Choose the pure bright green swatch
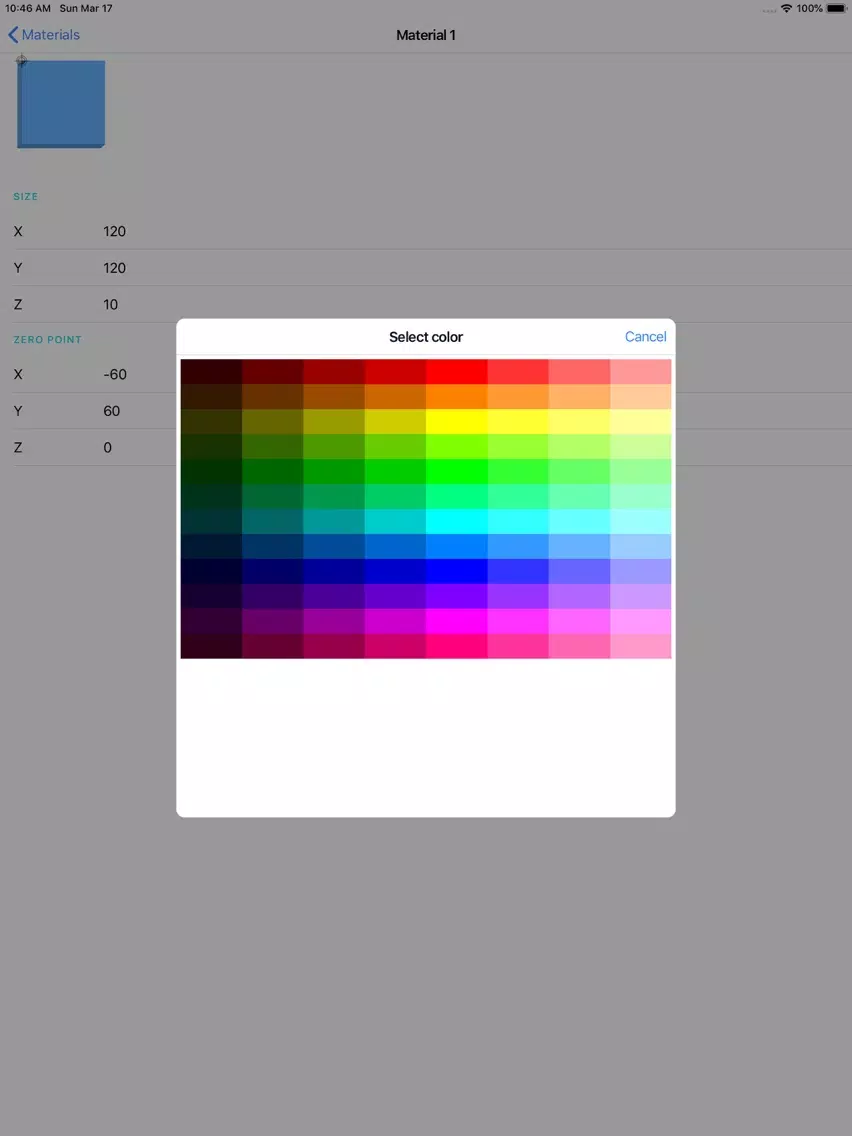 [456, 472]
